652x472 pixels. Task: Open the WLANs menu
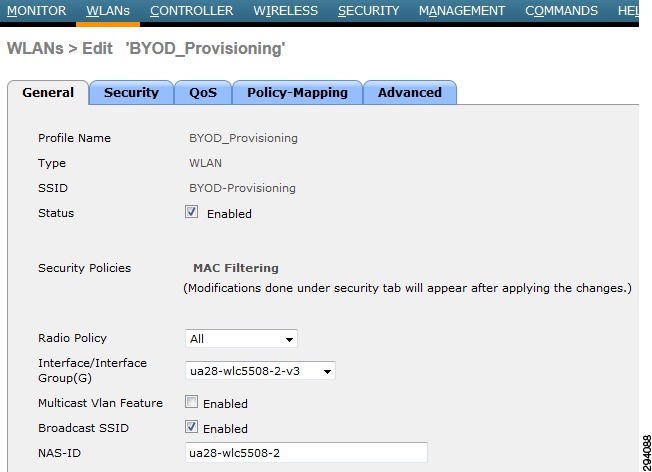108,10
